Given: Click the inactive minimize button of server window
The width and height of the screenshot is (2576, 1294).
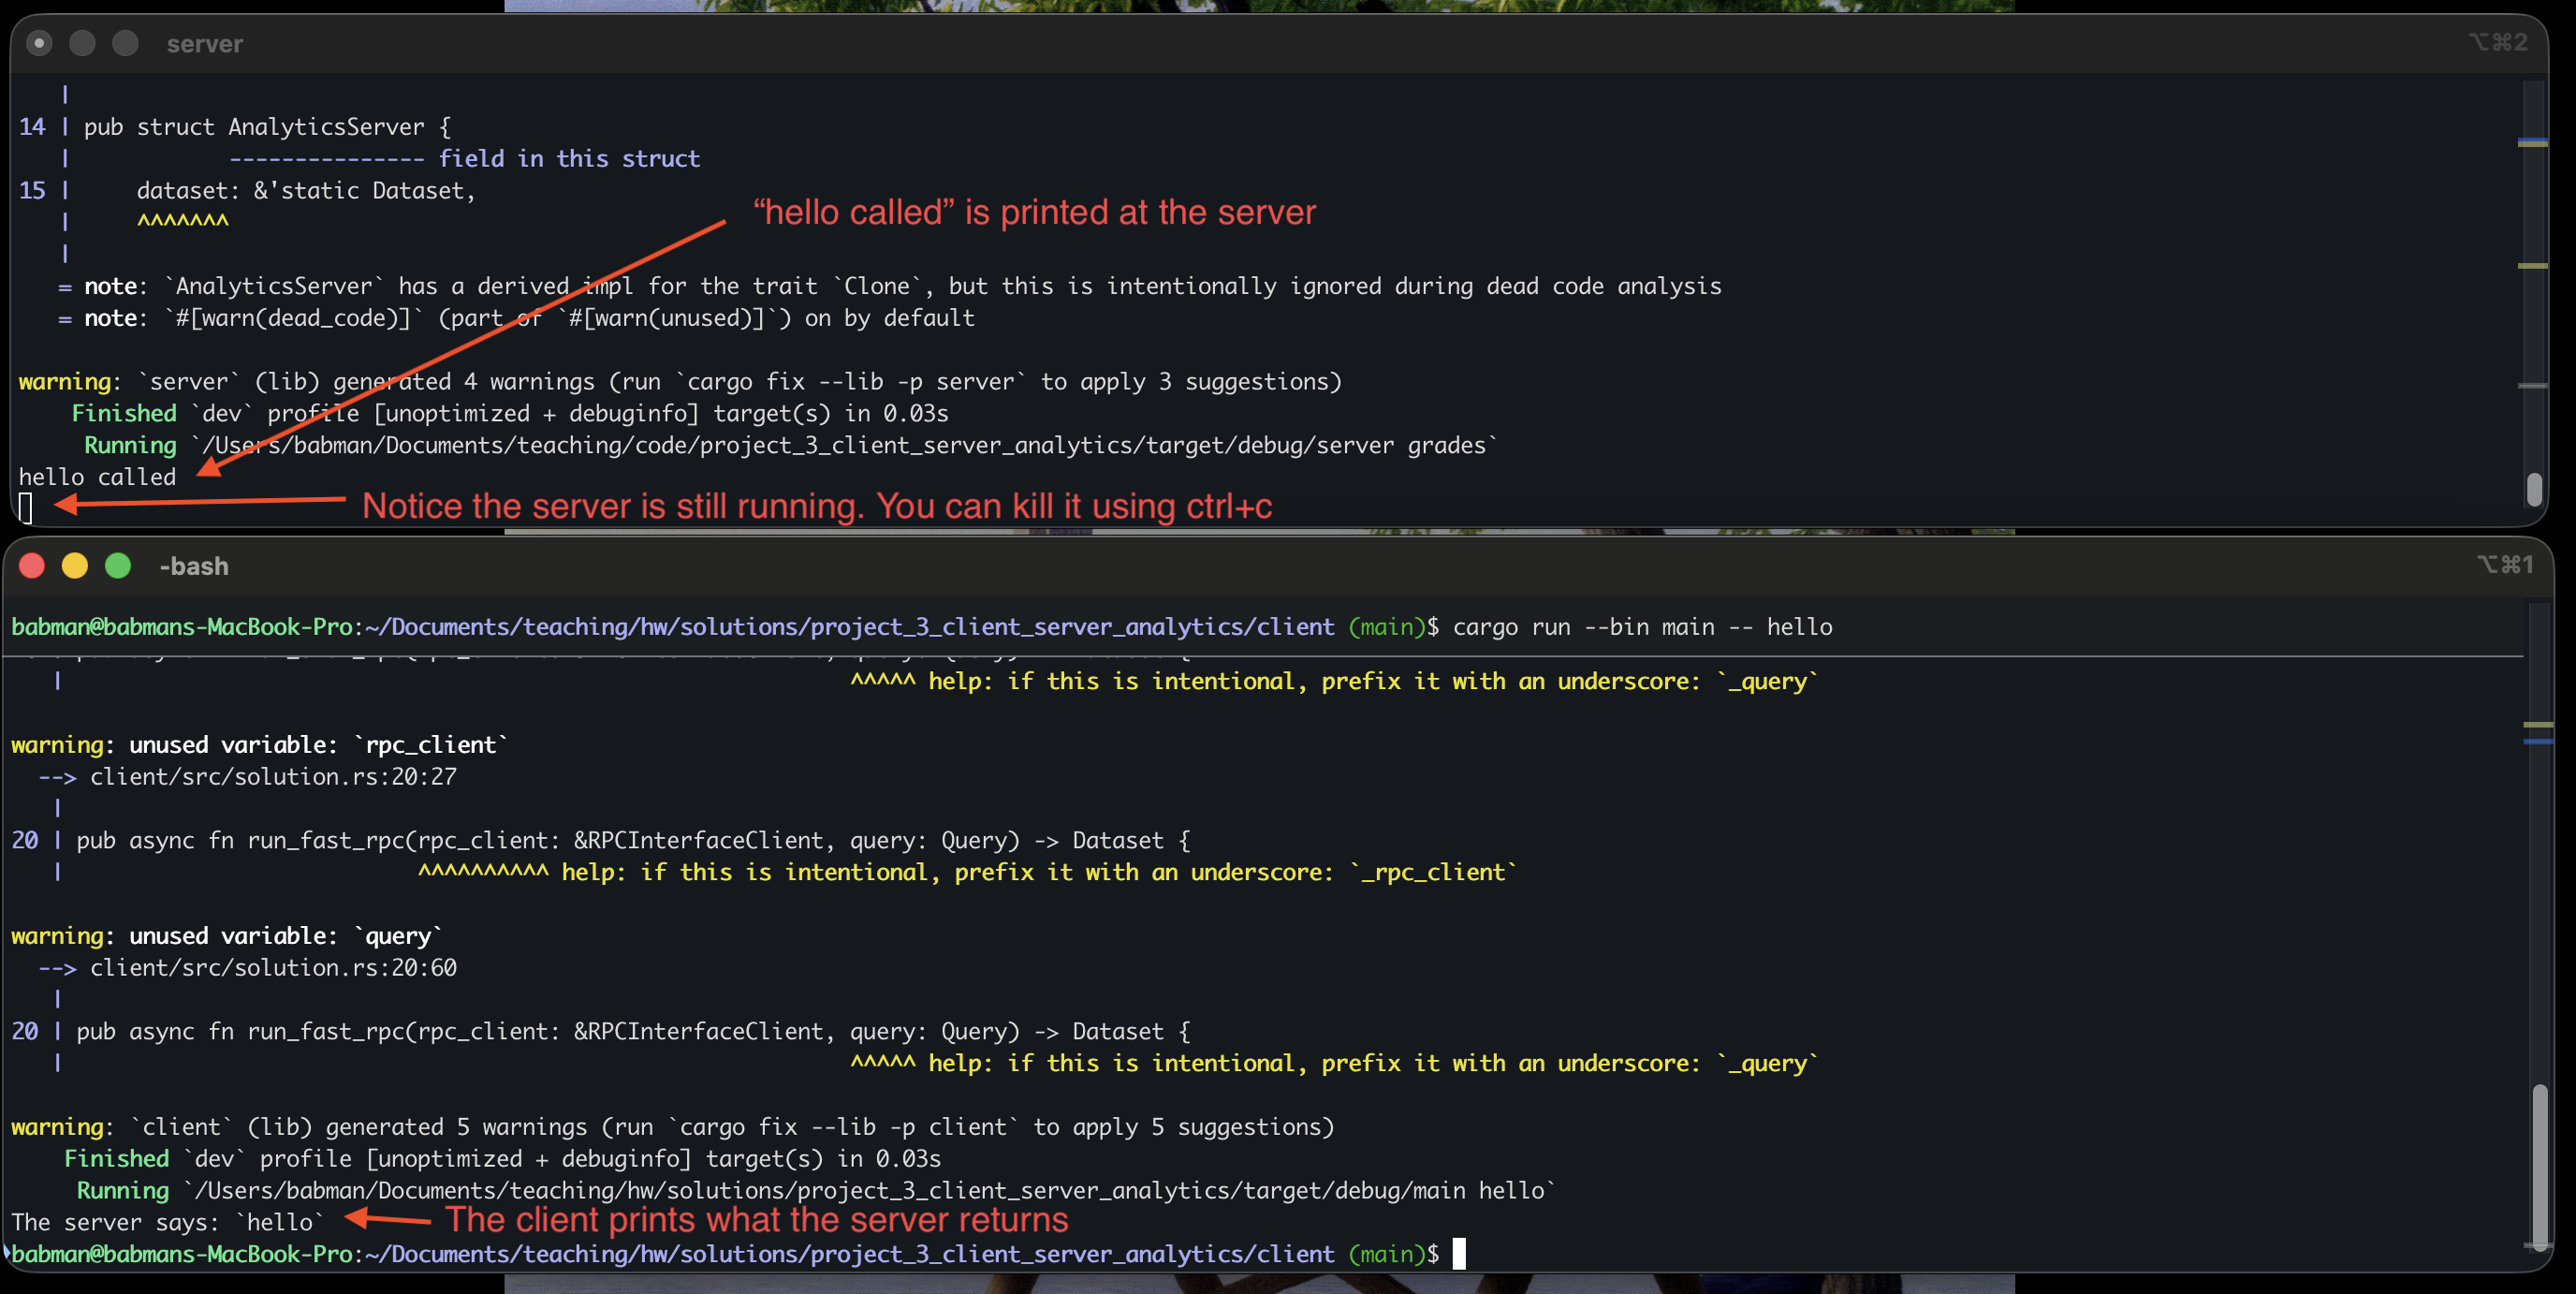Looking at the screenshot, I should [82, 43].
